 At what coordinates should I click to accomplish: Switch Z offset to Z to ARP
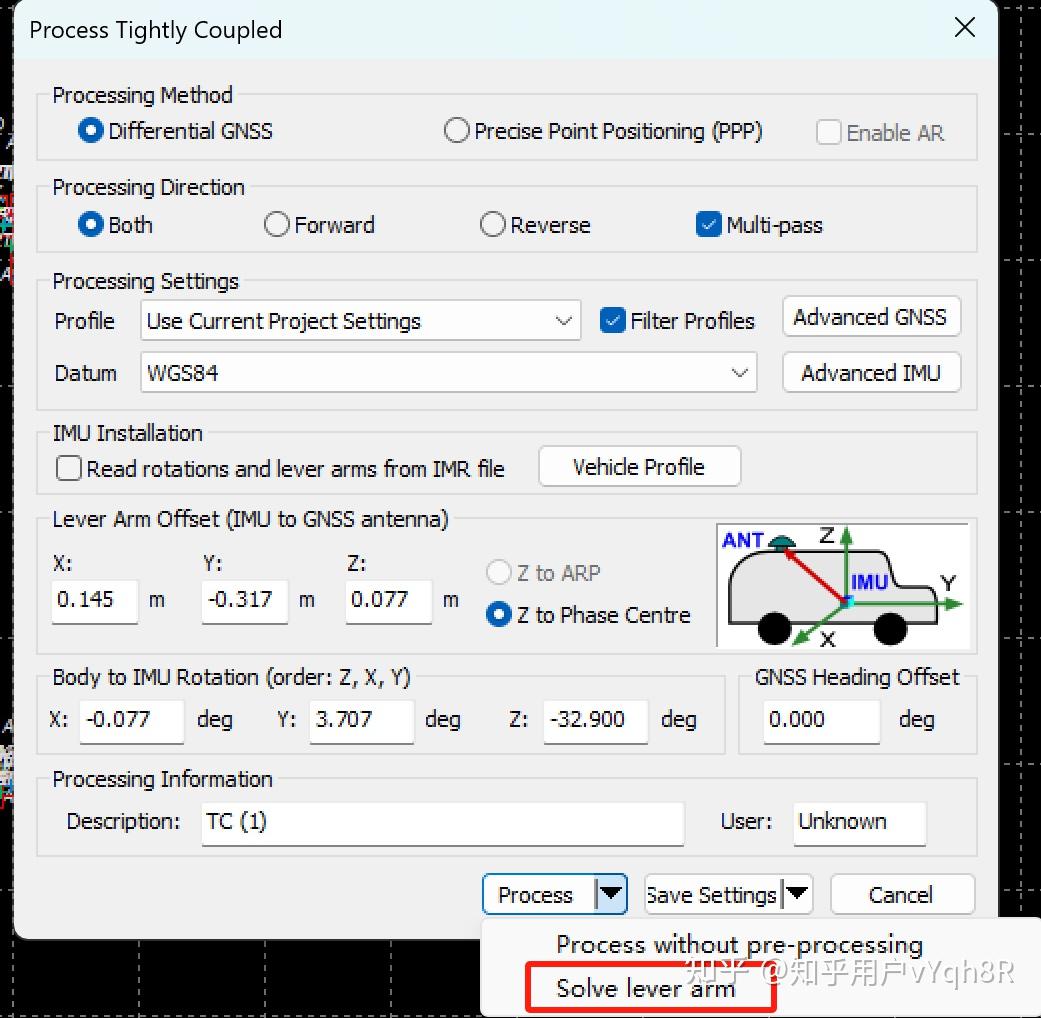pyautogui.click(x=498, y=572)
